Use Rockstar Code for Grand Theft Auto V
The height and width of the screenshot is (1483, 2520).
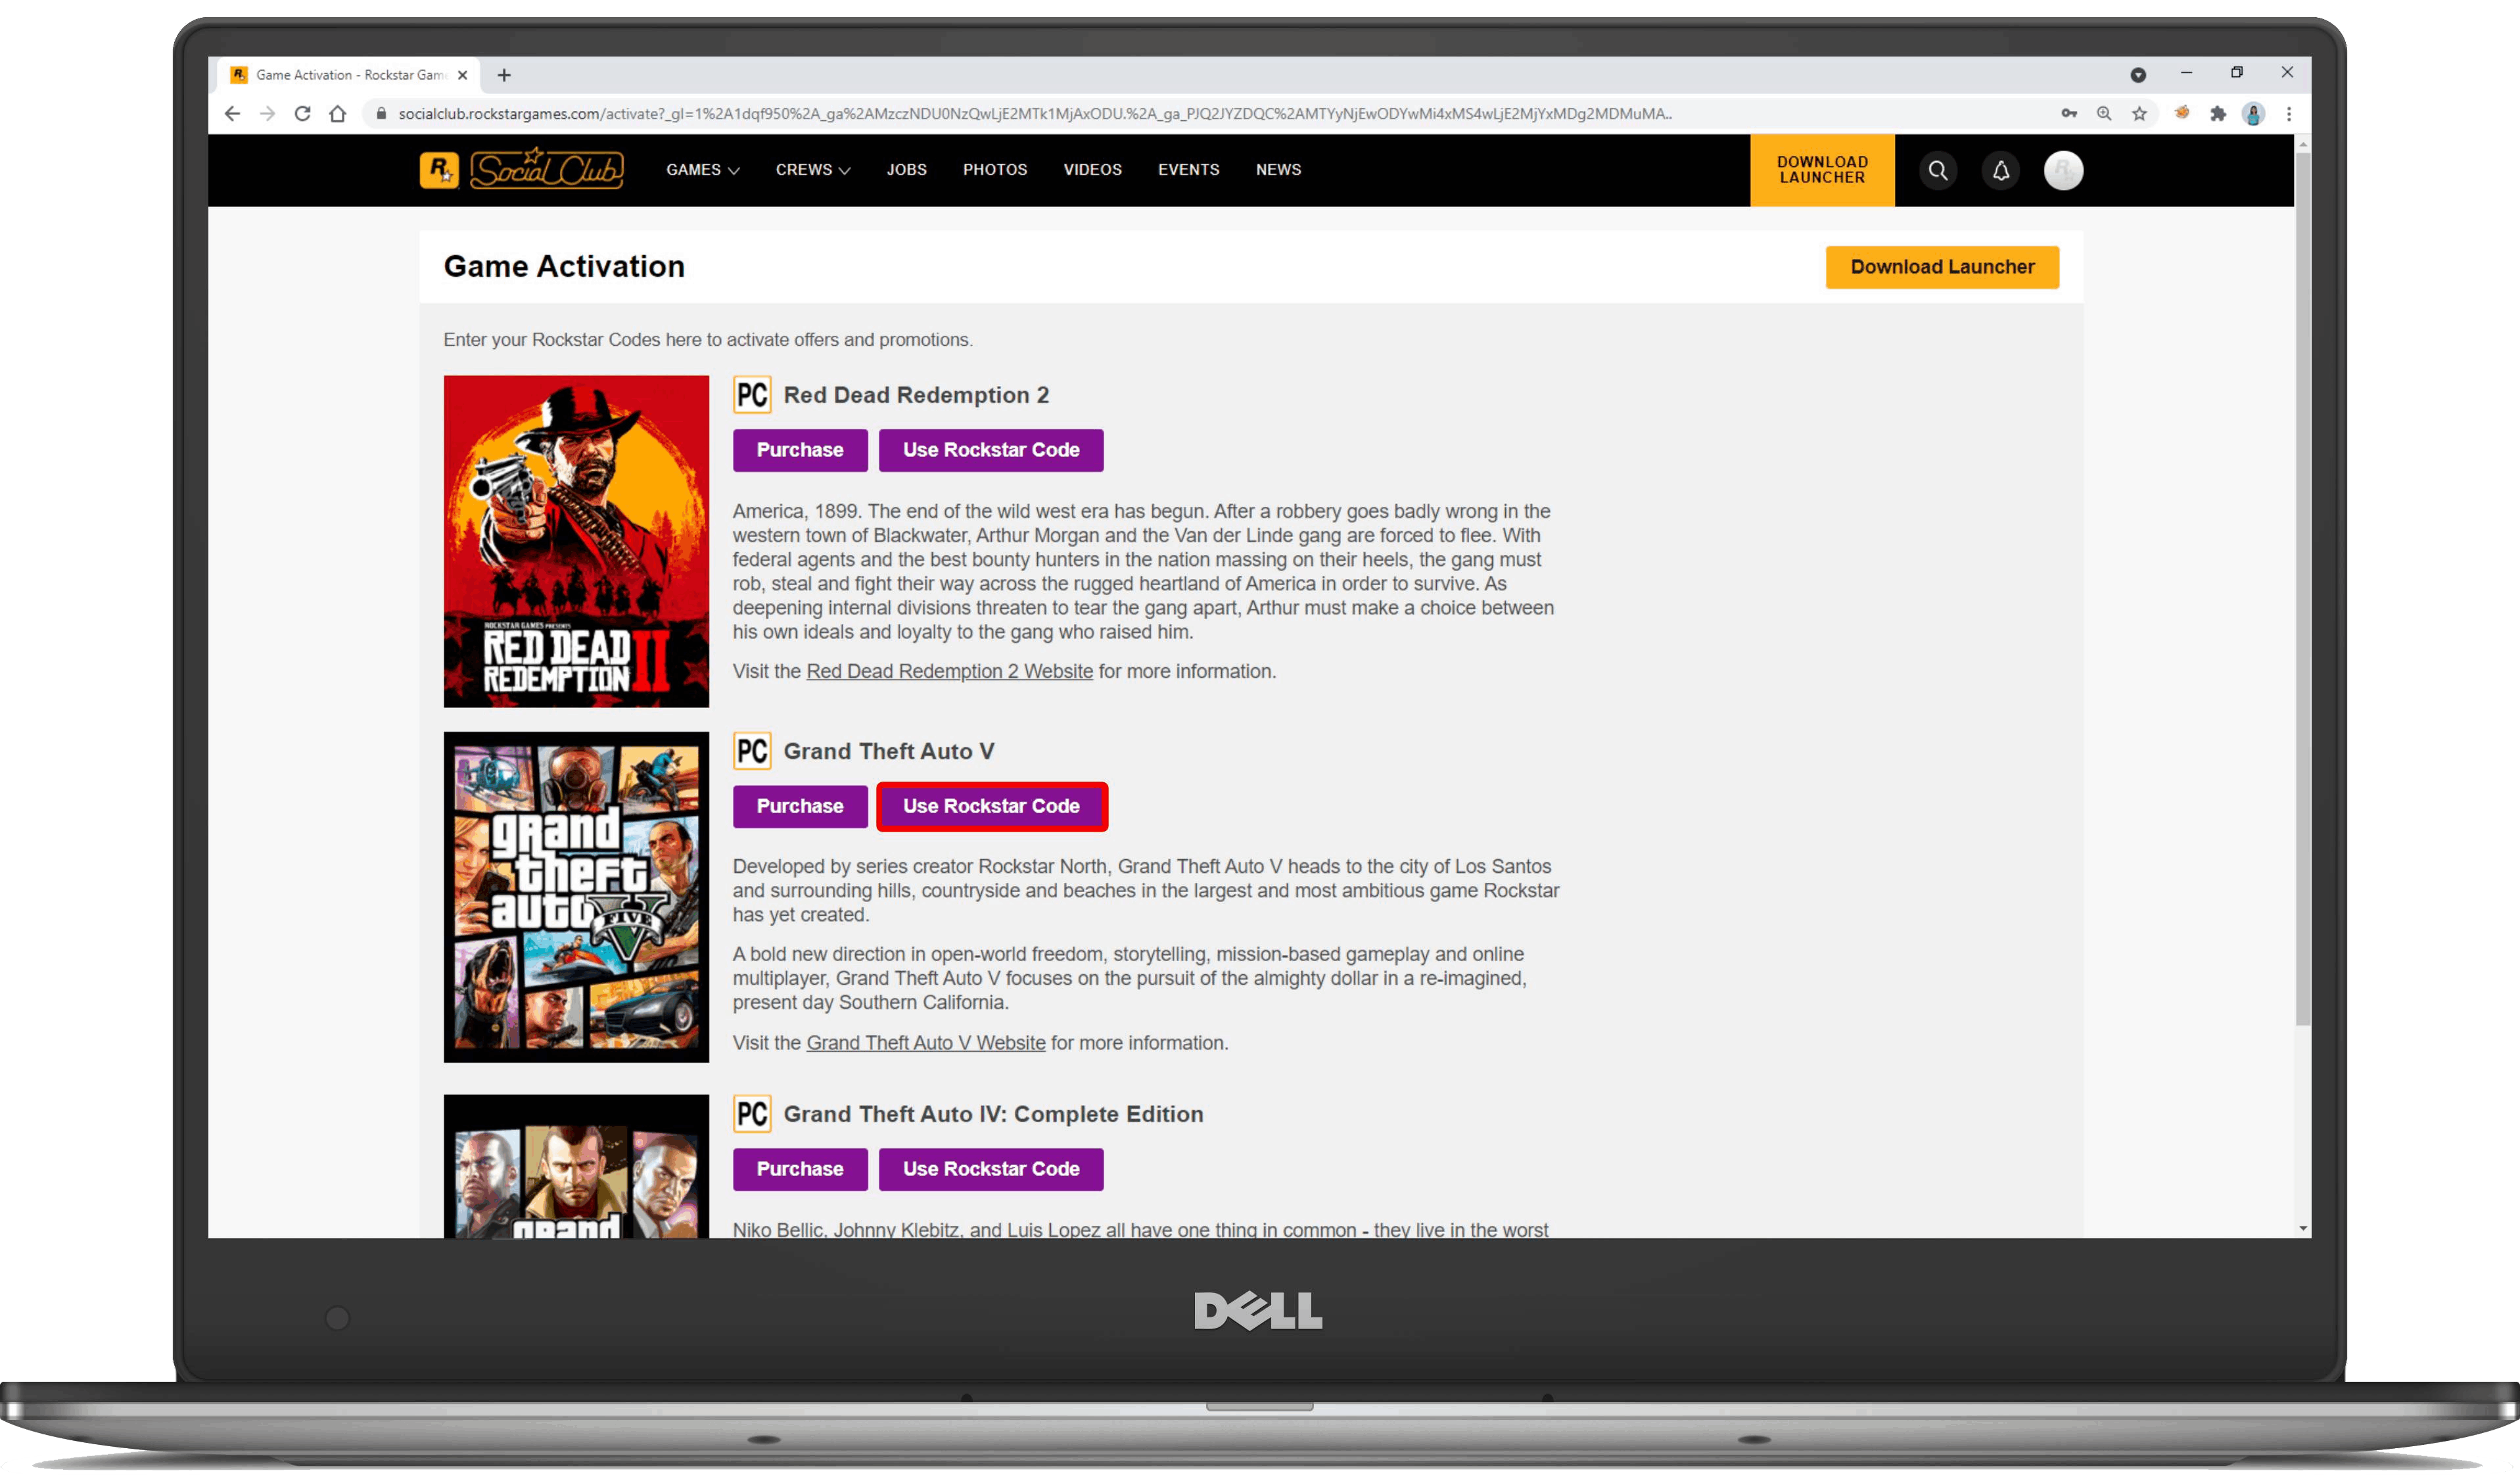click(x=991, y=806)
